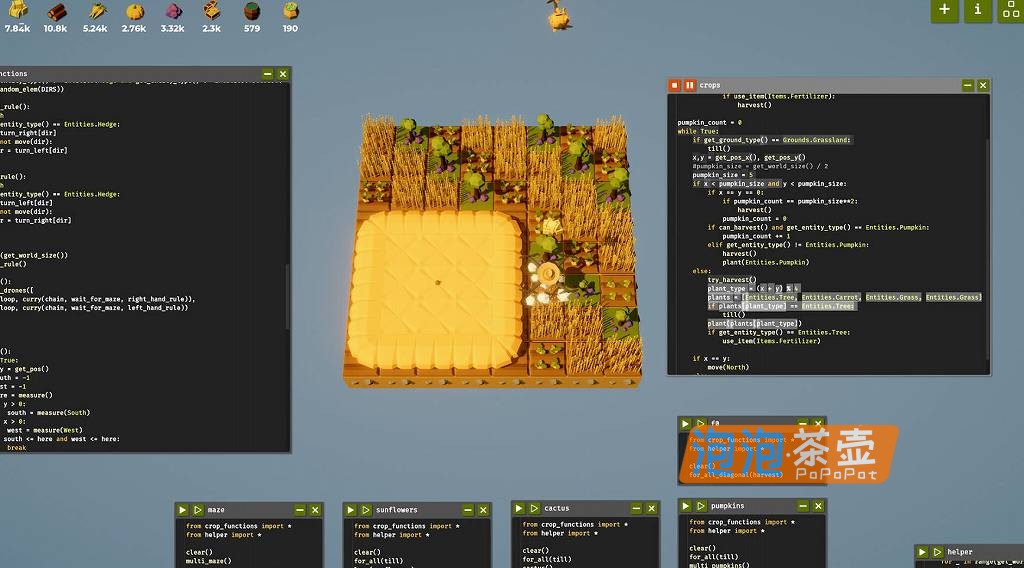Click 'multi_maze()' in the maze window

pyautogui.click(x=208, y=561)
